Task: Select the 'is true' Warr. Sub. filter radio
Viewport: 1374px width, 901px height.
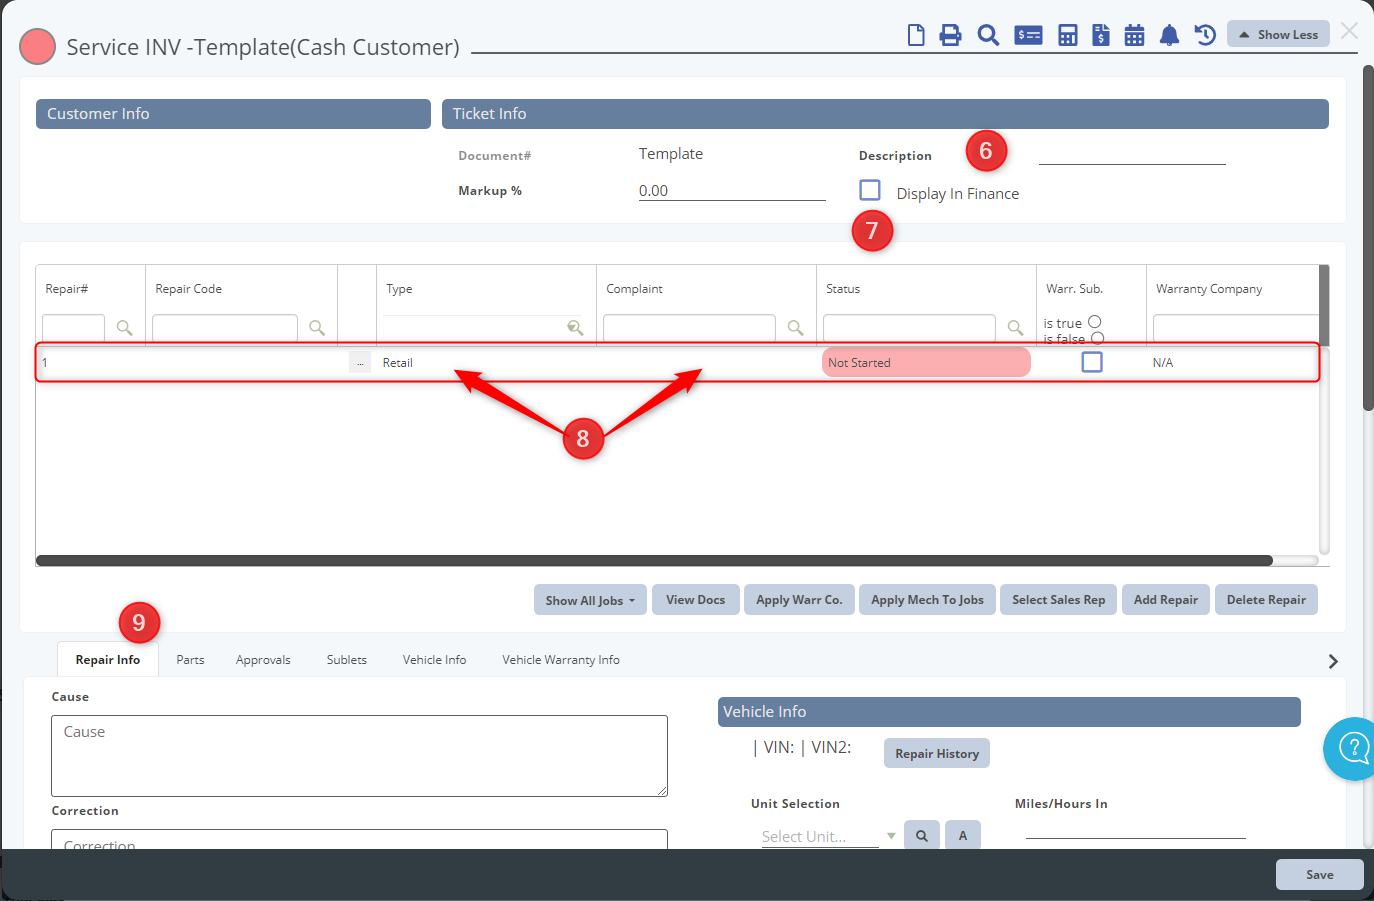Action: (1095, 322)
